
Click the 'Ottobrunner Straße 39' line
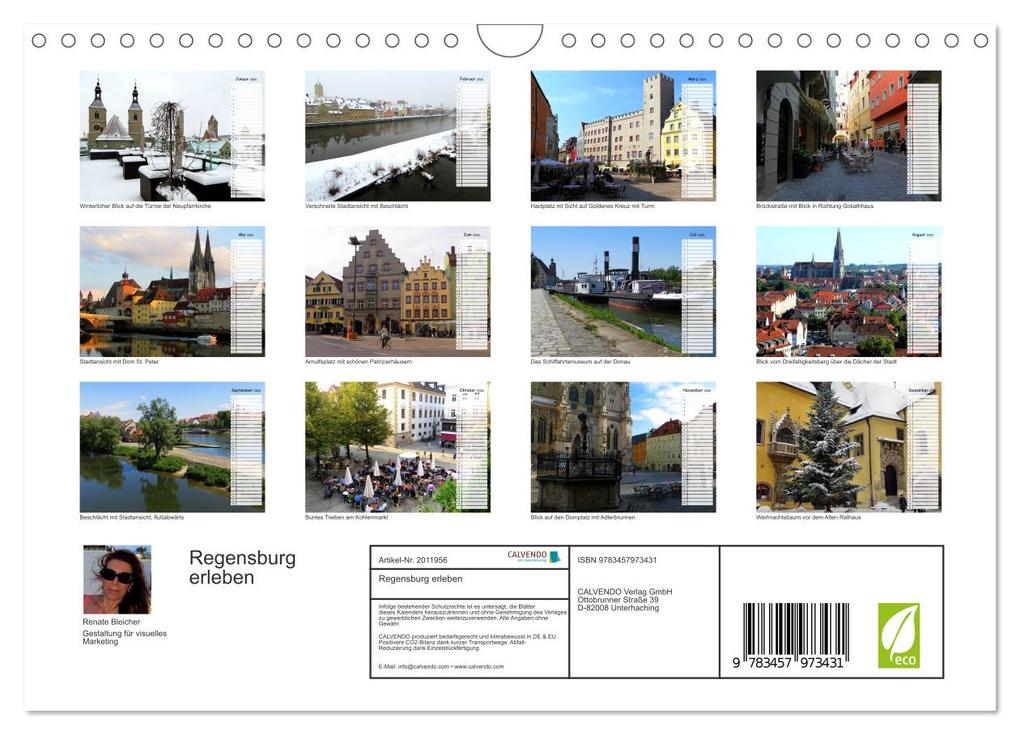[x=618, y=600]
